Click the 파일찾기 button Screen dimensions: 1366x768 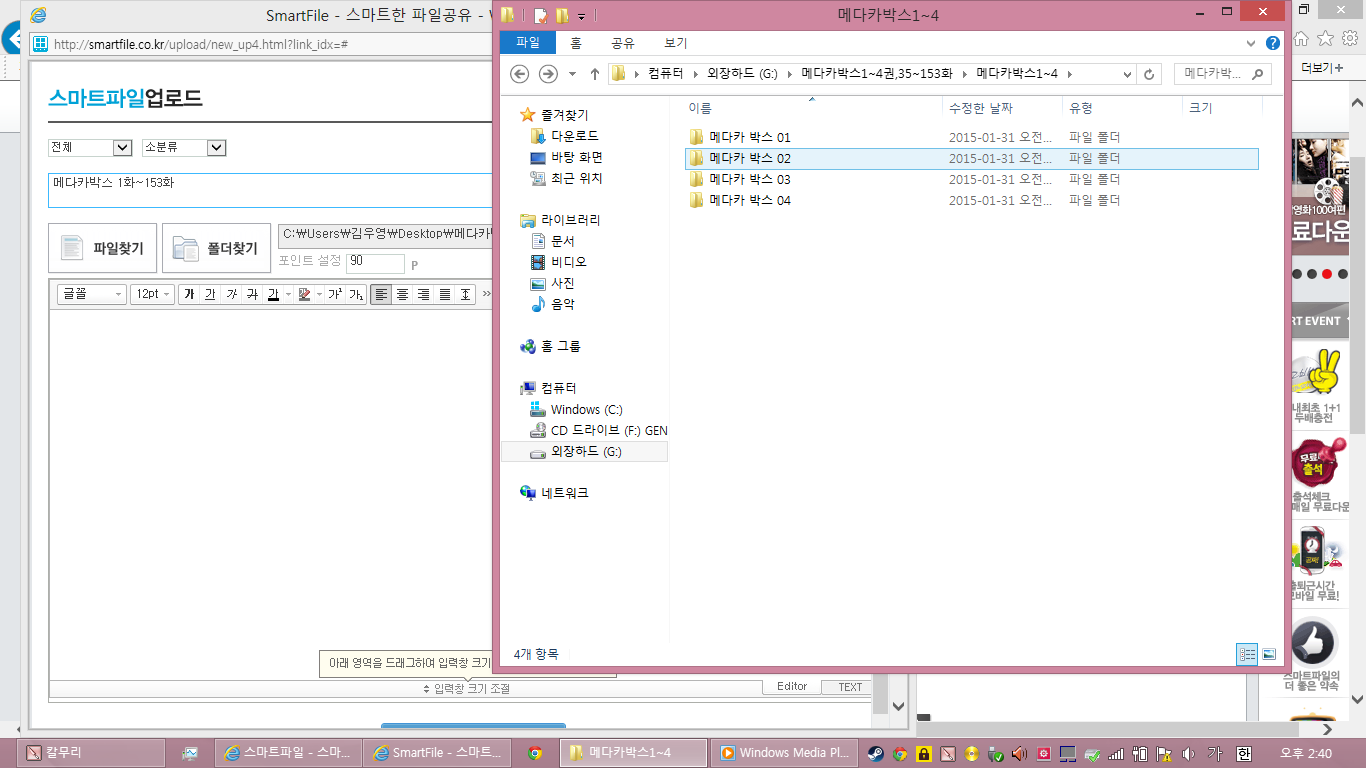click(102, 248)
